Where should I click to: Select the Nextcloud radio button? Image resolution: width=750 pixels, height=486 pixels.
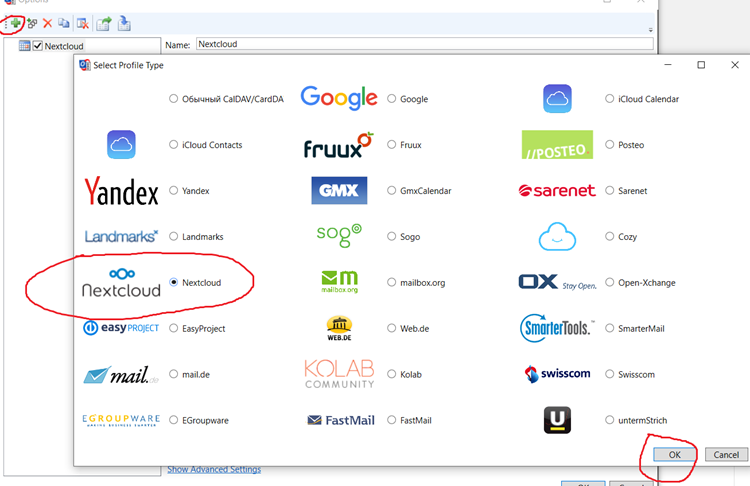click(174, 283)
